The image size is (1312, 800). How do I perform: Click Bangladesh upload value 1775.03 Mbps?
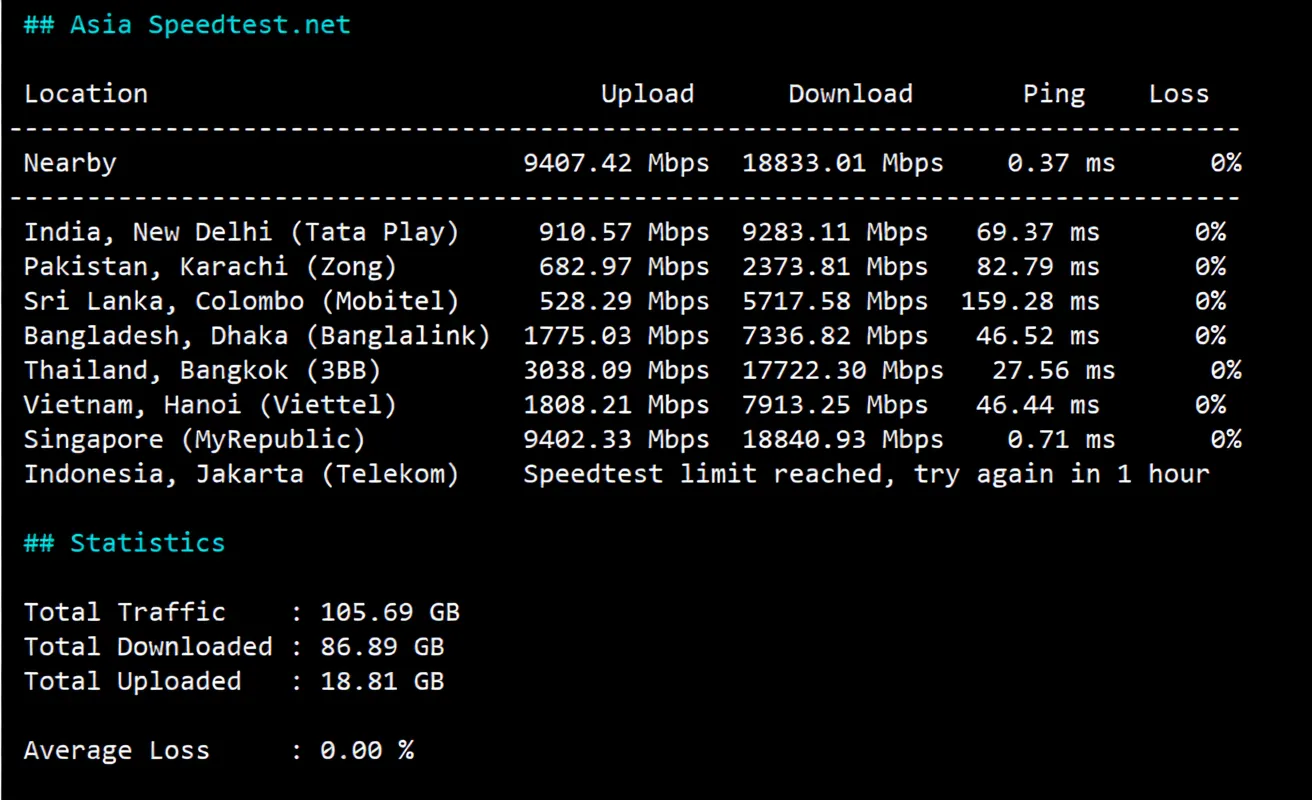pos(616,336)
